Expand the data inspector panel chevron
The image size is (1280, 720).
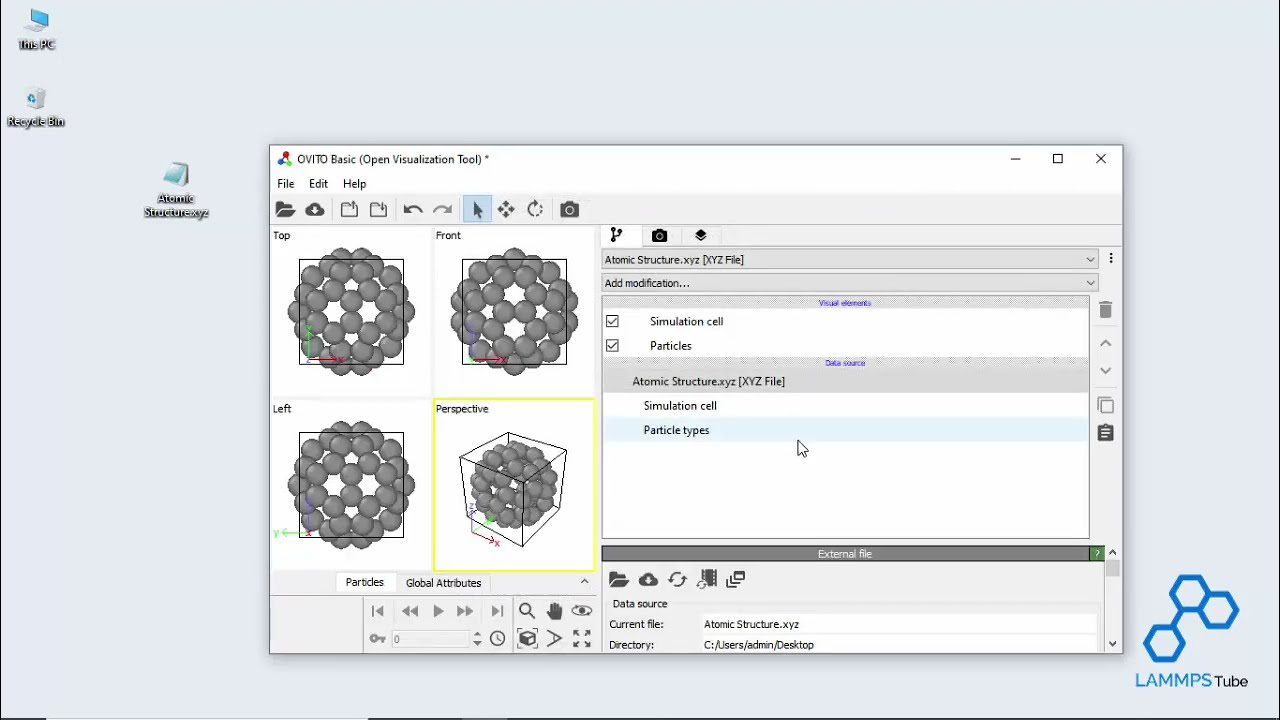click(x=584, y=581)
